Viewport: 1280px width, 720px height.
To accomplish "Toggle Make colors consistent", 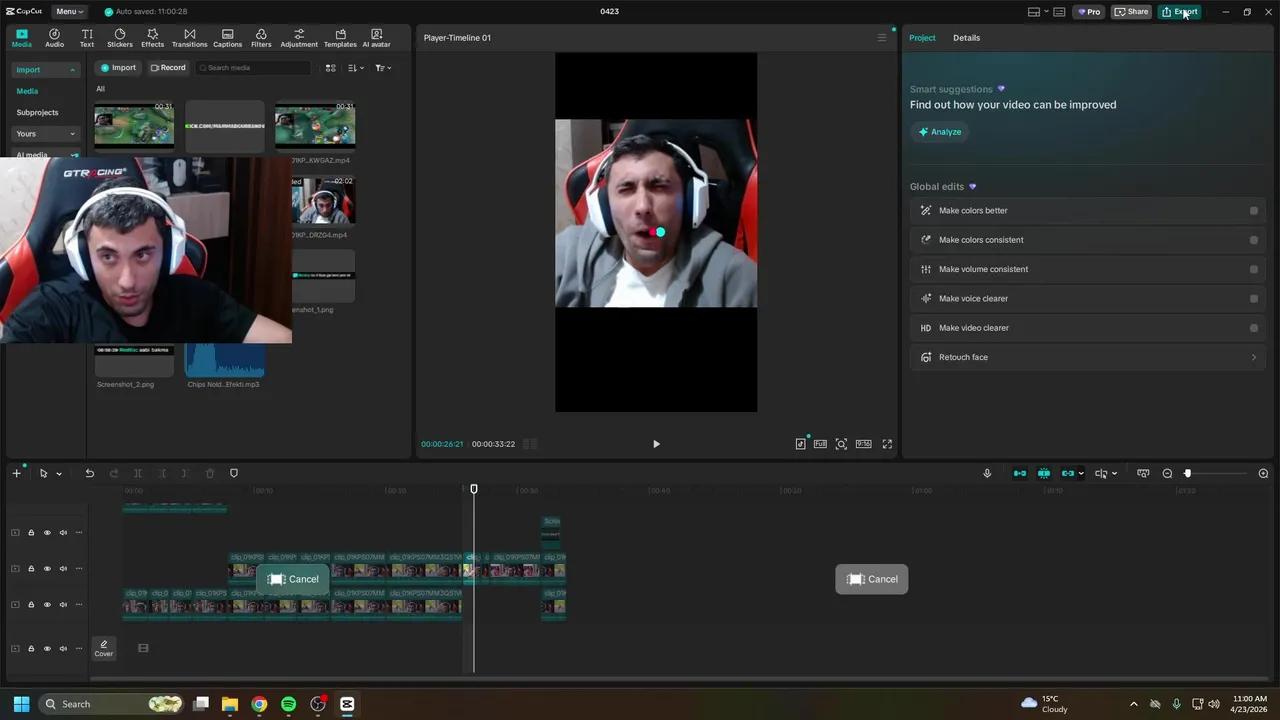I will [x=1254, y=240].
